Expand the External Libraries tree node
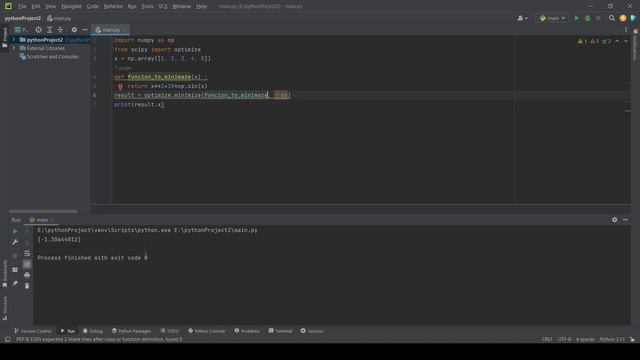The image size is (640, 360). (13, 48)
